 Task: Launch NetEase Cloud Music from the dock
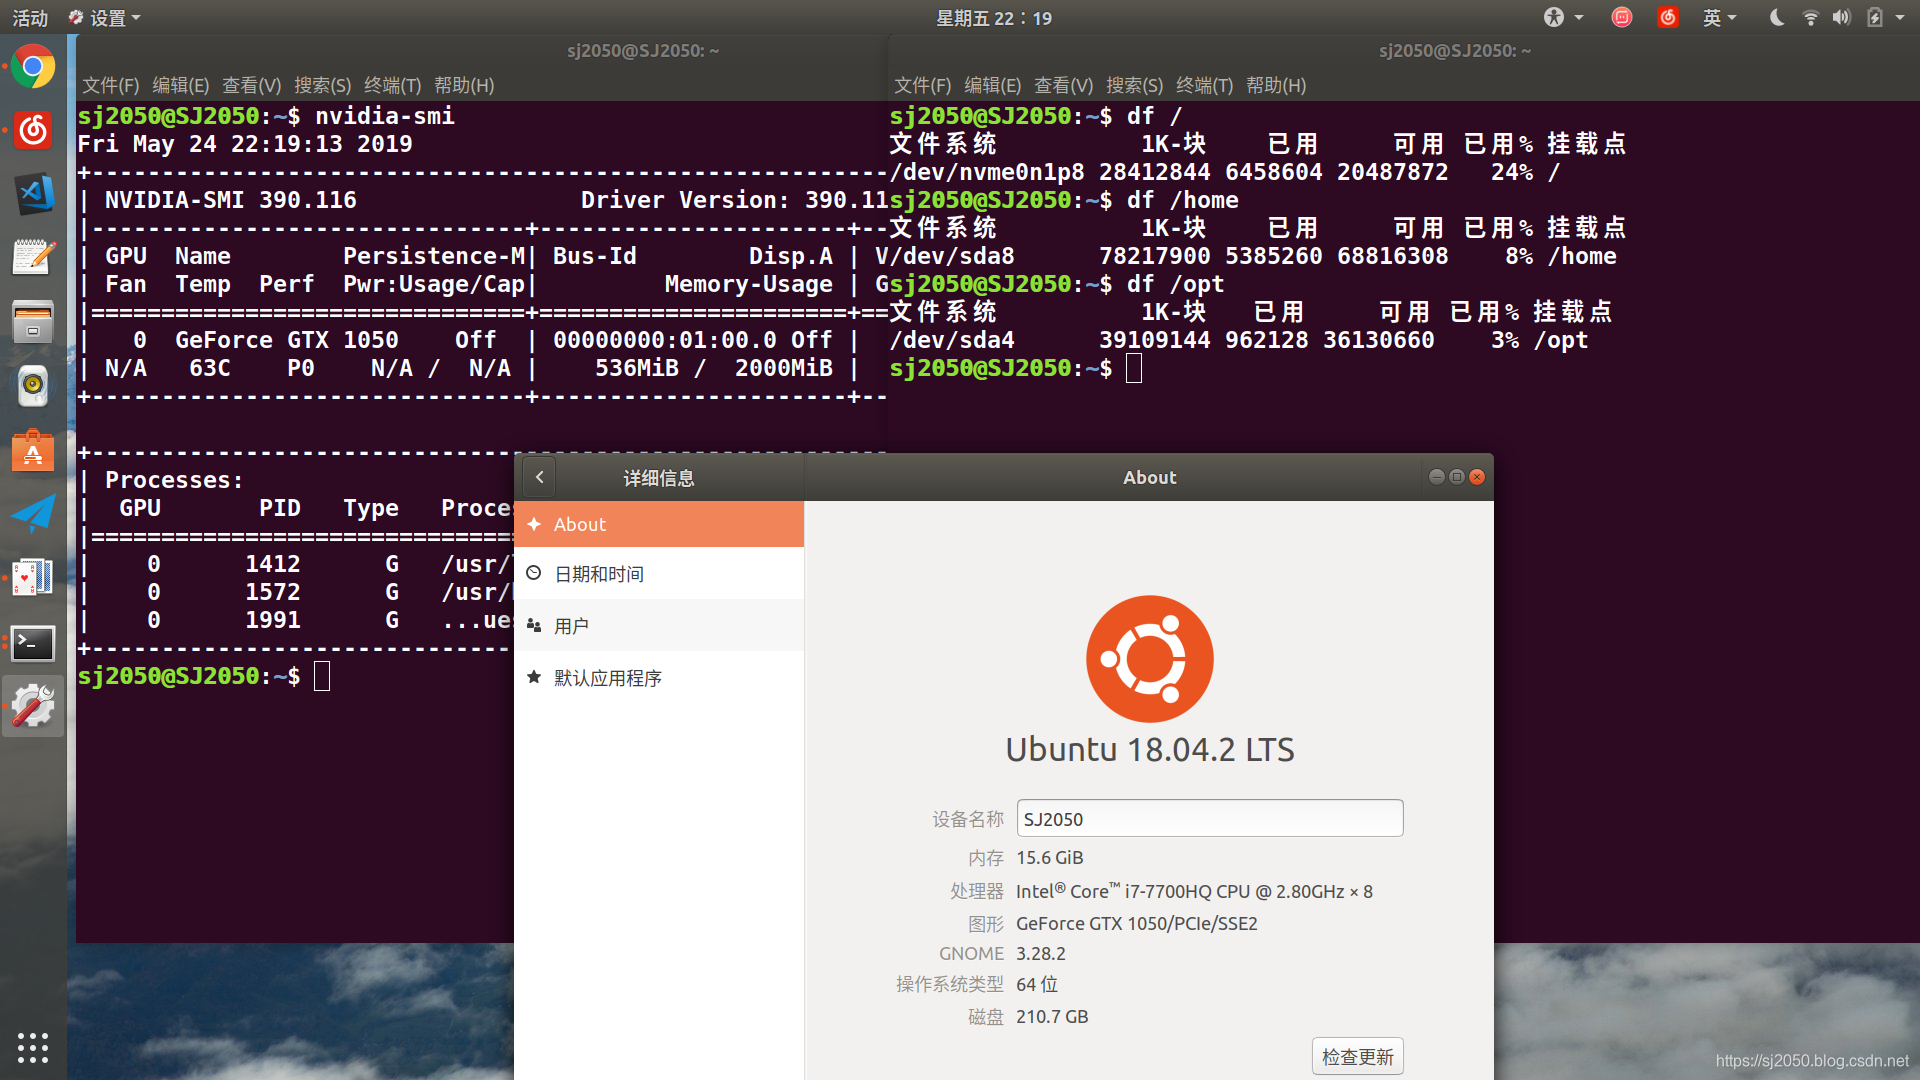(x=33, y=130)
